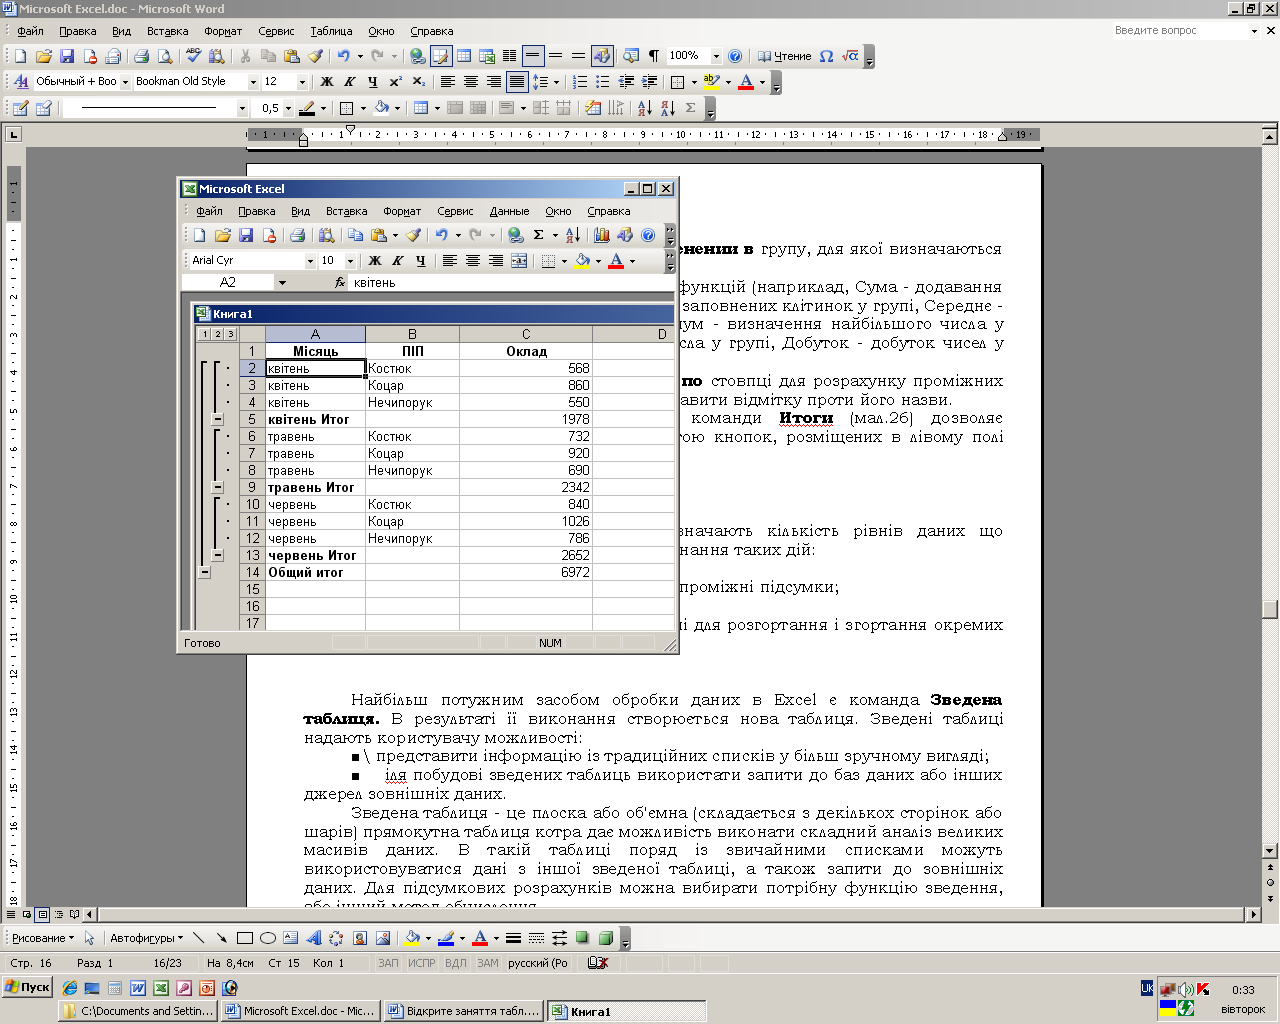Click Word yellow highlight color button
The height and width of the screenshot is (1024, 1280).
pos(711,82)
